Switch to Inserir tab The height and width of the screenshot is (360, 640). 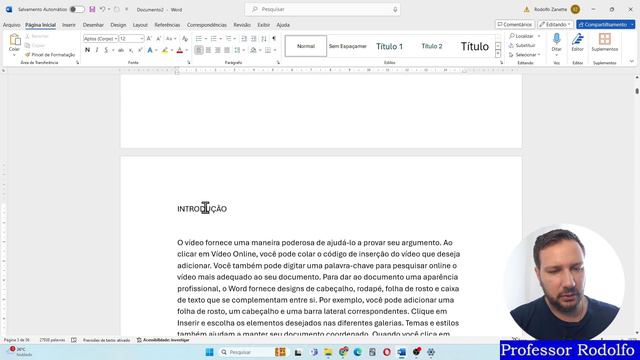(69, 25)
